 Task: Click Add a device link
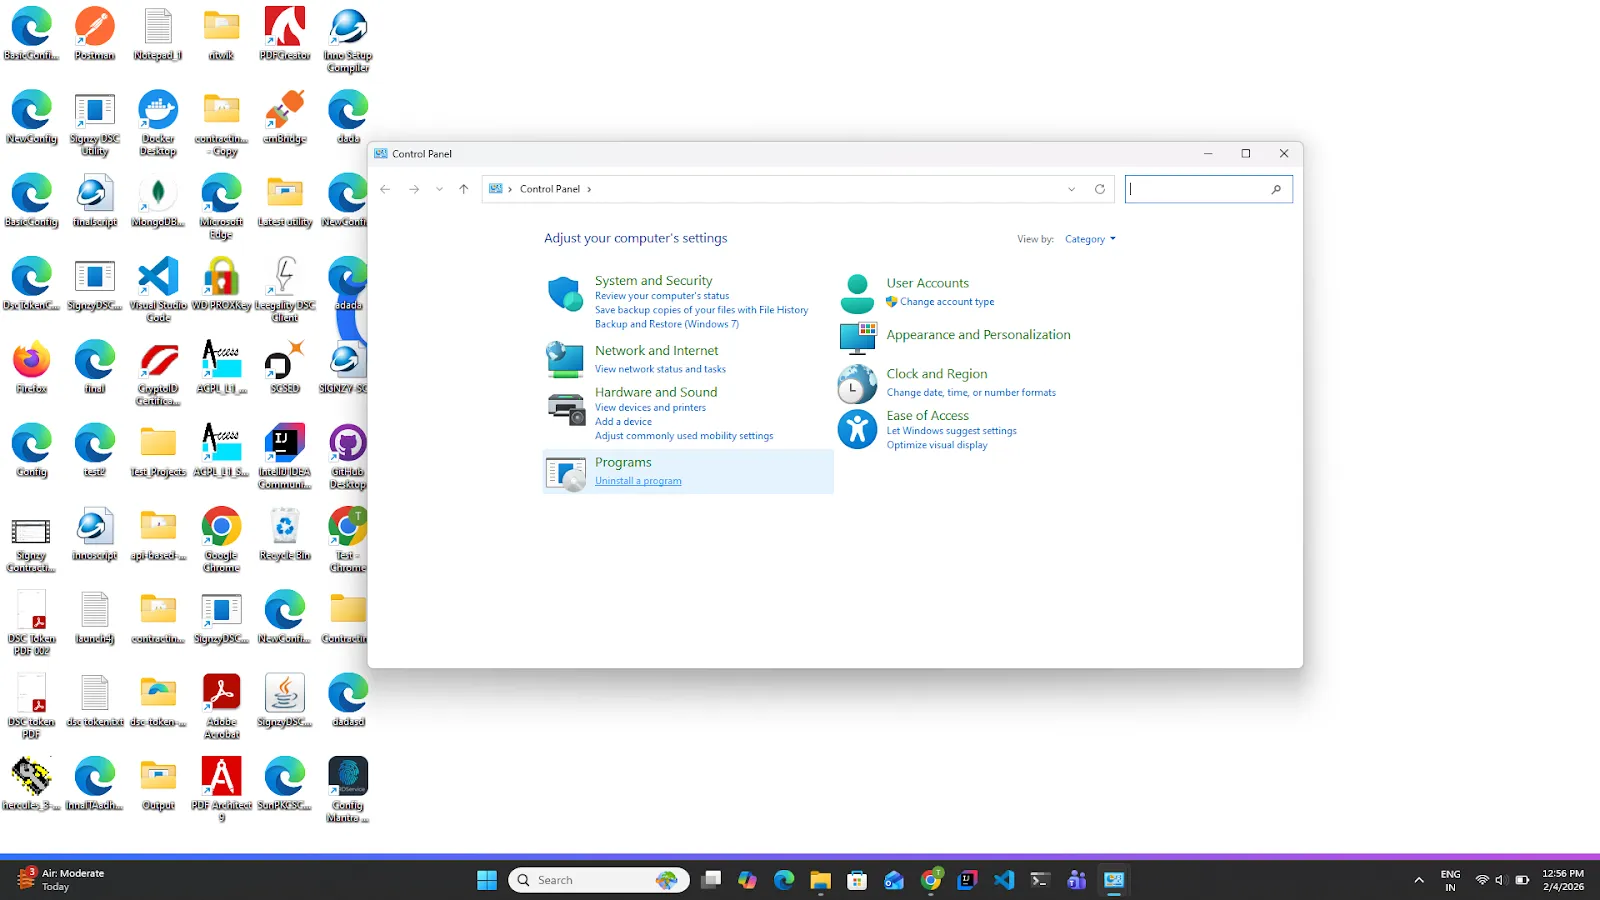tap(623, 422)
